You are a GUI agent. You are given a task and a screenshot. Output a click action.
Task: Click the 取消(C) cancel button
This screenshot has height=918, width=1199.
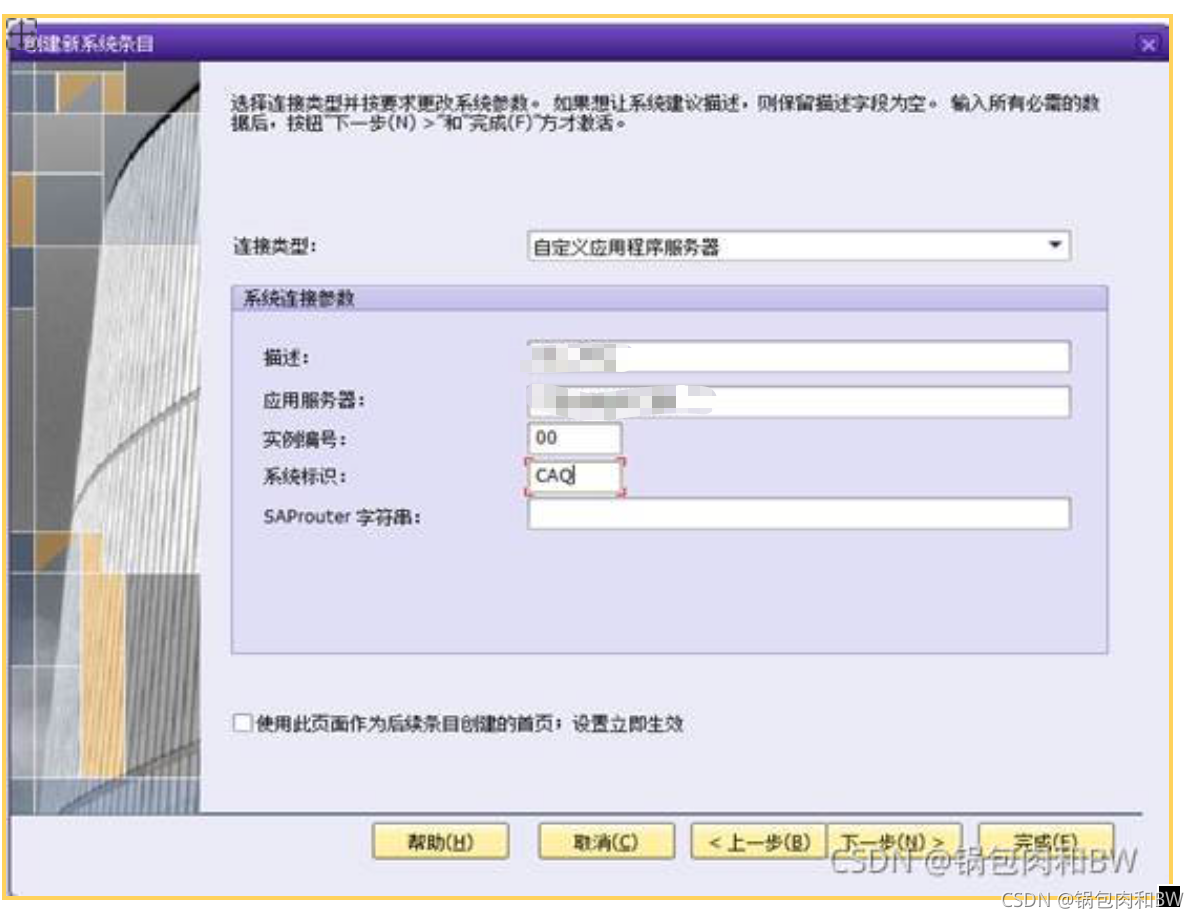click(x=606, y=842)
